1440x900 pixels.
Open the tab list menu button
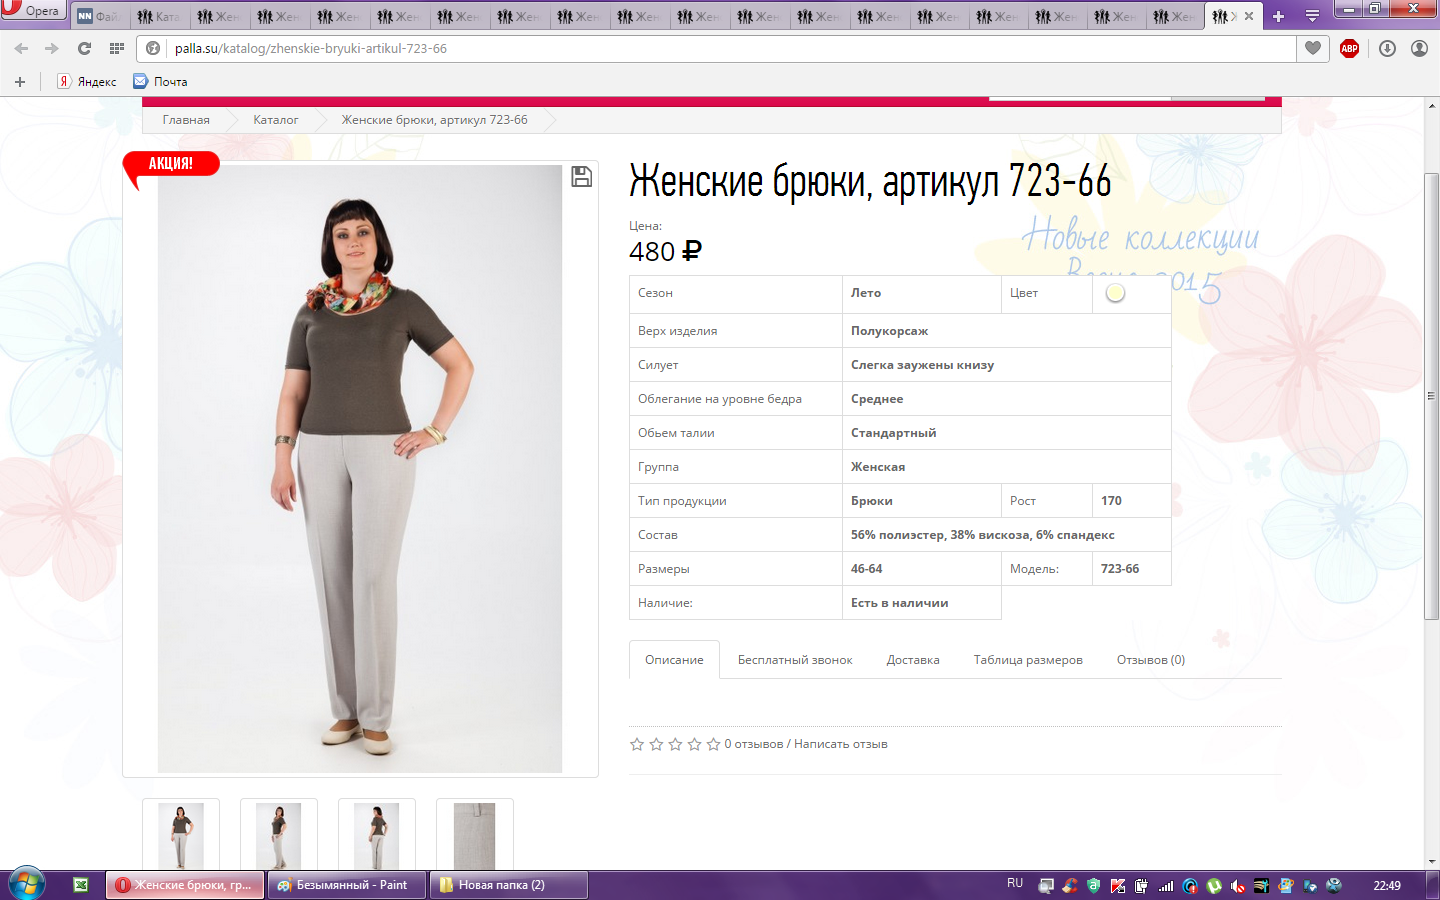point(1312,16)
